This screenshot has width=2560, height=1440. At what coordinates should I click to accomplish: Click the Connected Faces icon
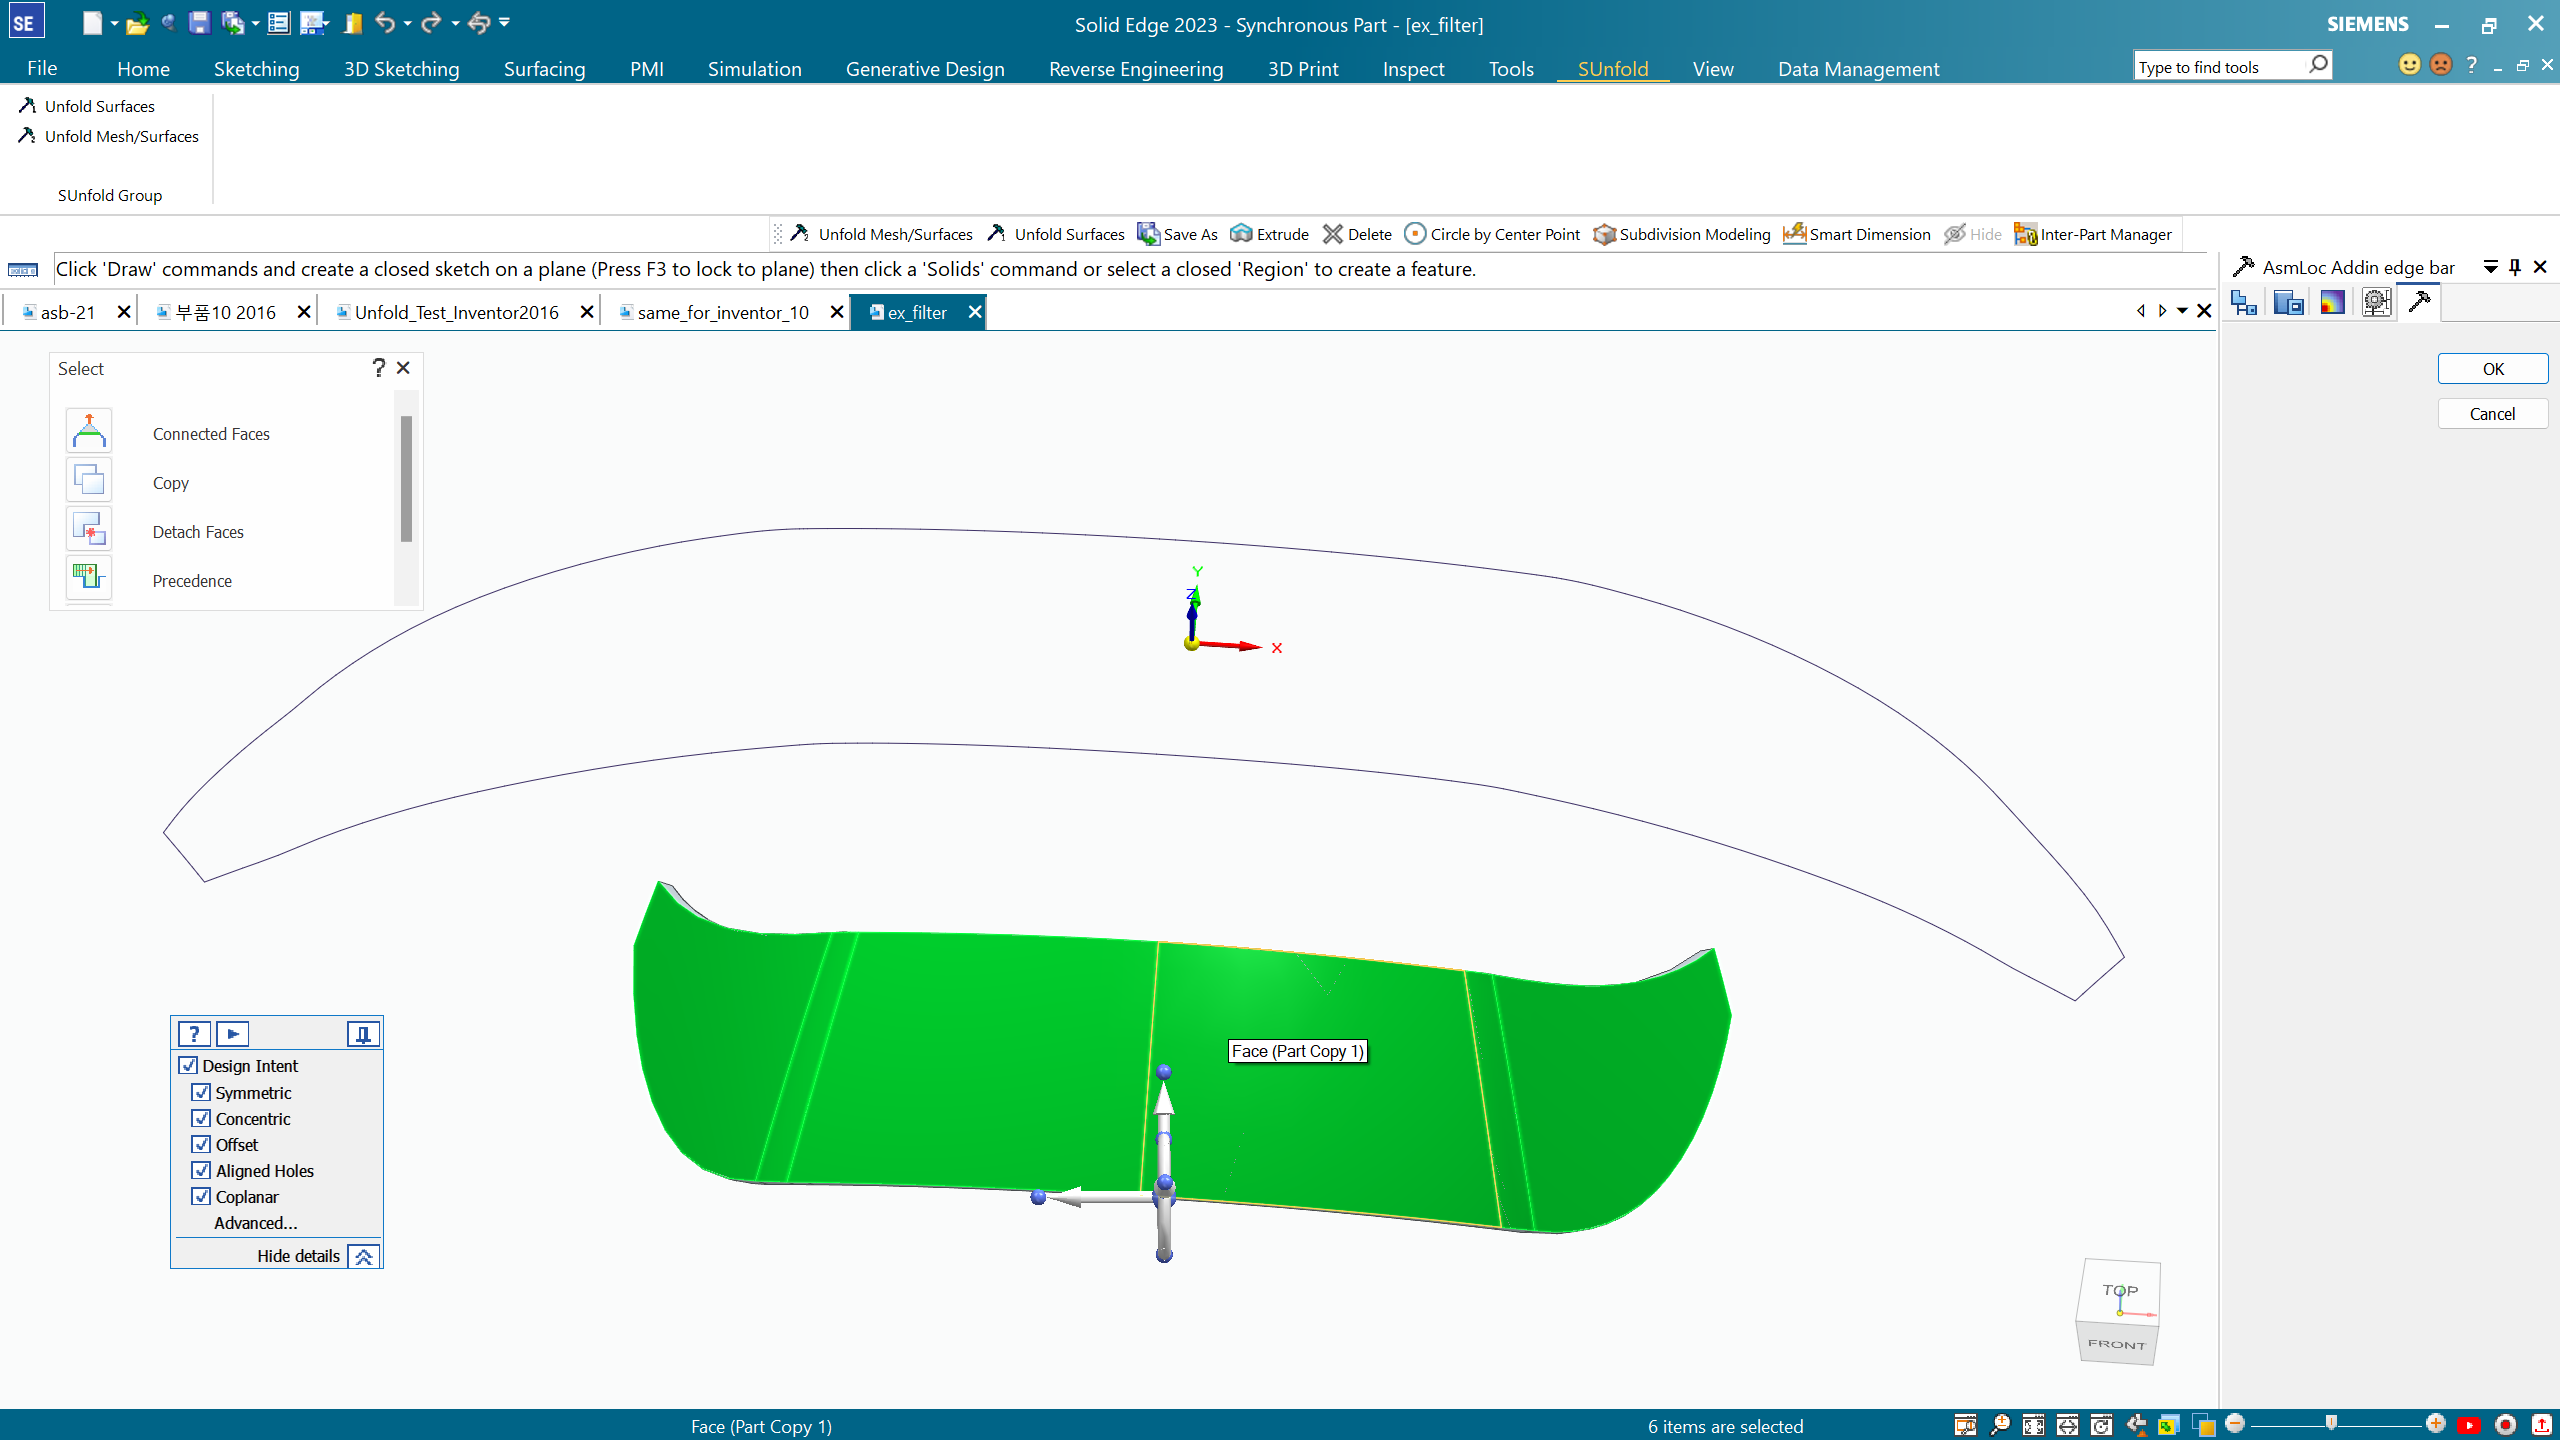pyautogui.click(x=89, y=432)
